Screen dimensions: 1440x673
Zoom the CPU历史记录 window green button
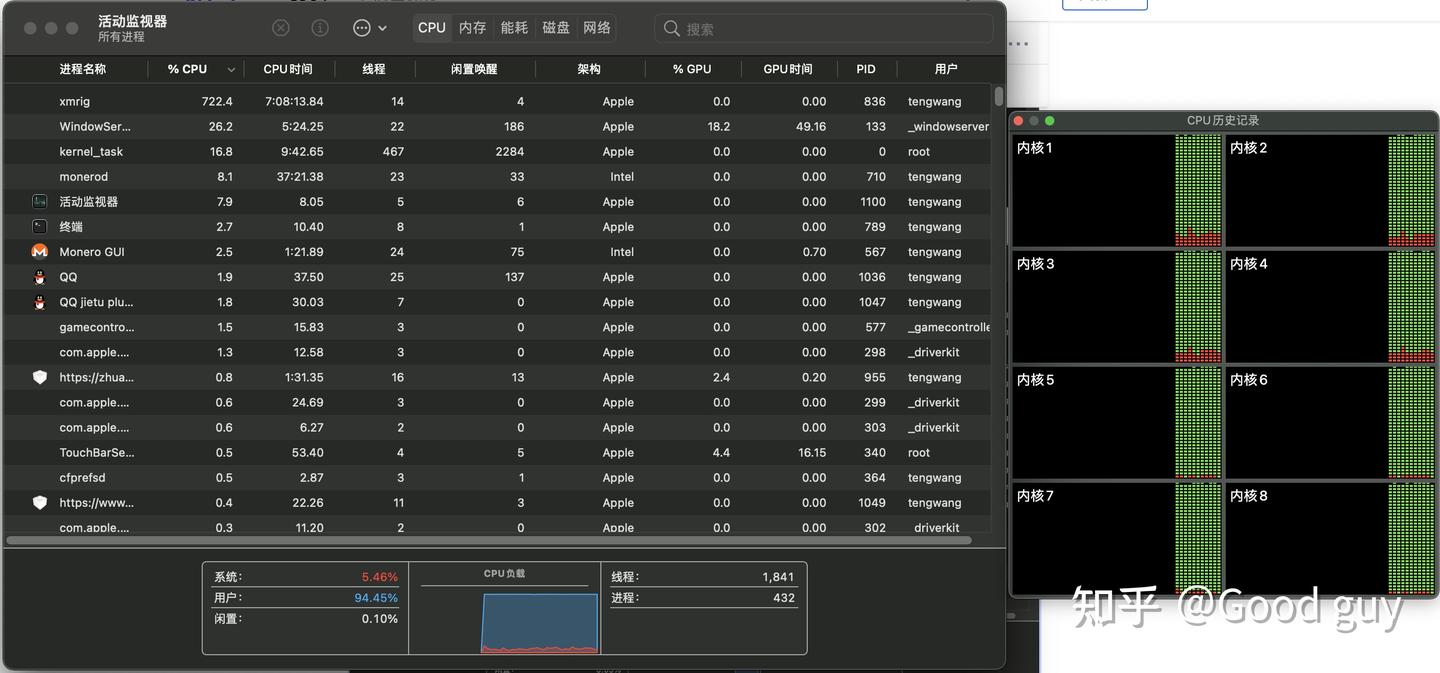click(x=1050, y=120)
